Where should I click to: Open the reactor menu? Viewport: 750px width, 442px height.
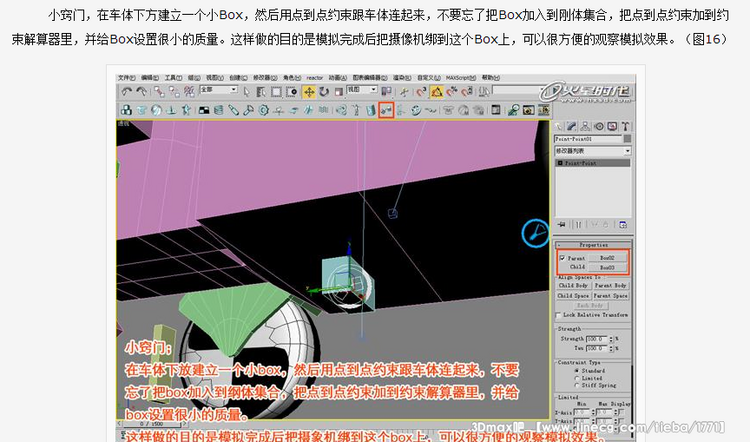315,77
